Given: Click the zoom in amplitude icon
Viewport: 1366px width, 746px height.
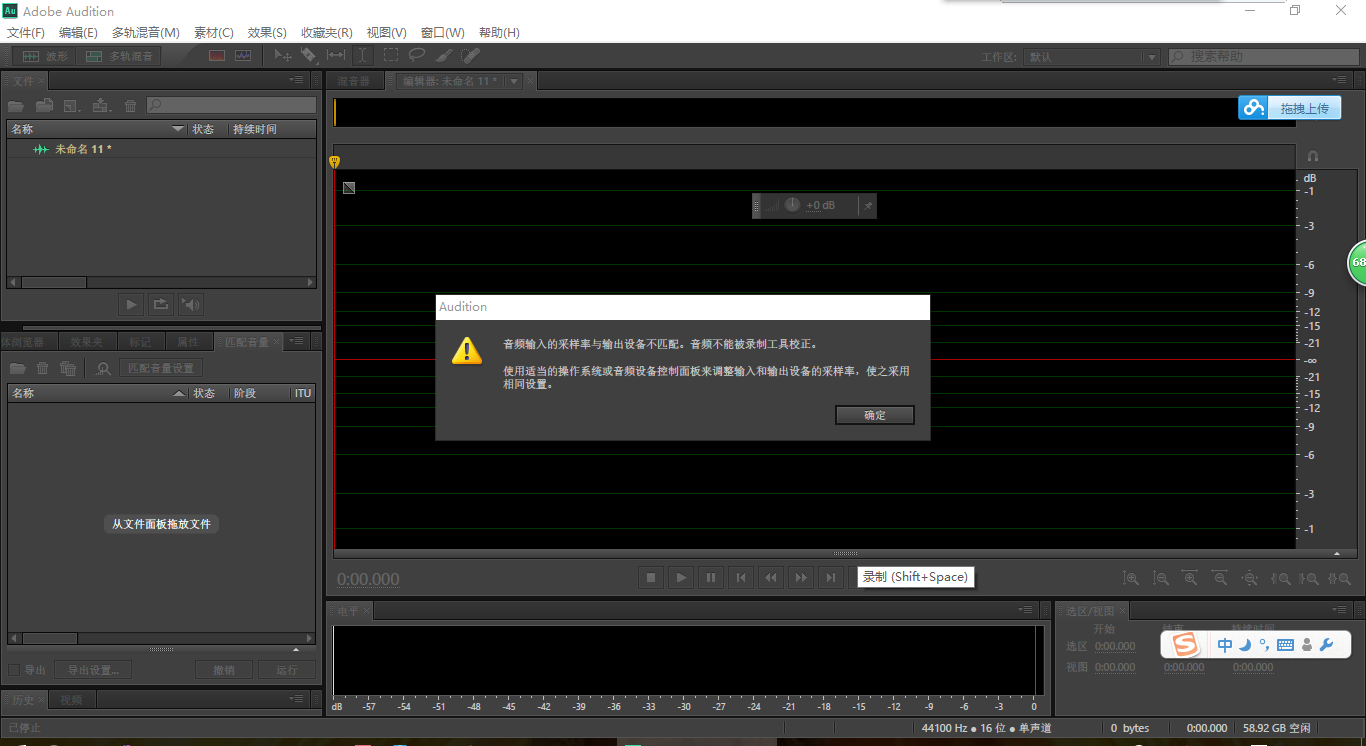Looking at the screenshot, I should click(1130, 578).
